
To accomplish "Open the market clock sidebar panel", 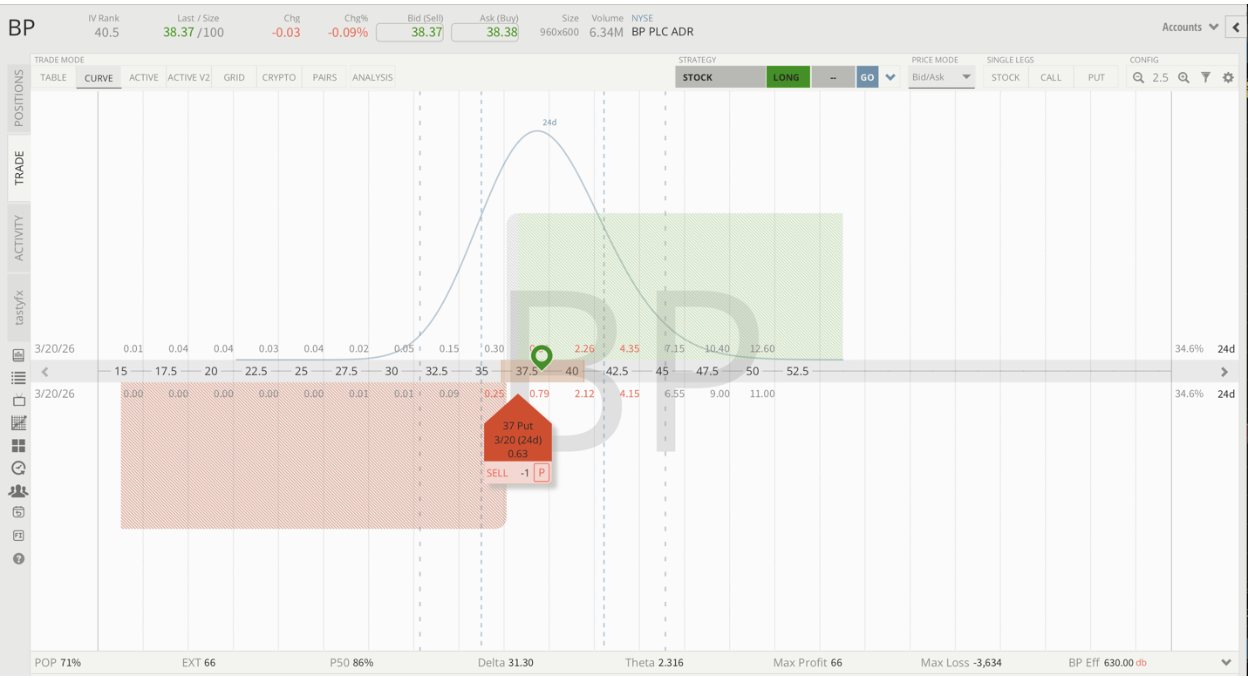I will click(x=17, y=468).
